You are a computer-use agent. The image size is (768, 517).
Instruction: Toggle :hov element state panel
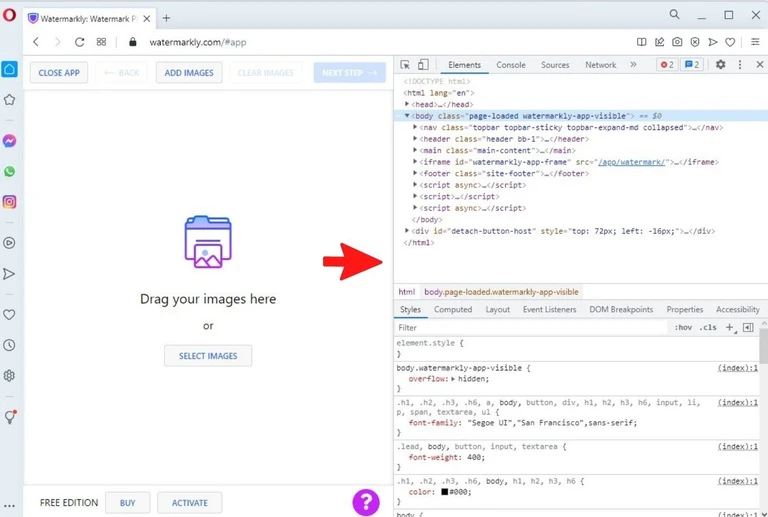[683, 328]
